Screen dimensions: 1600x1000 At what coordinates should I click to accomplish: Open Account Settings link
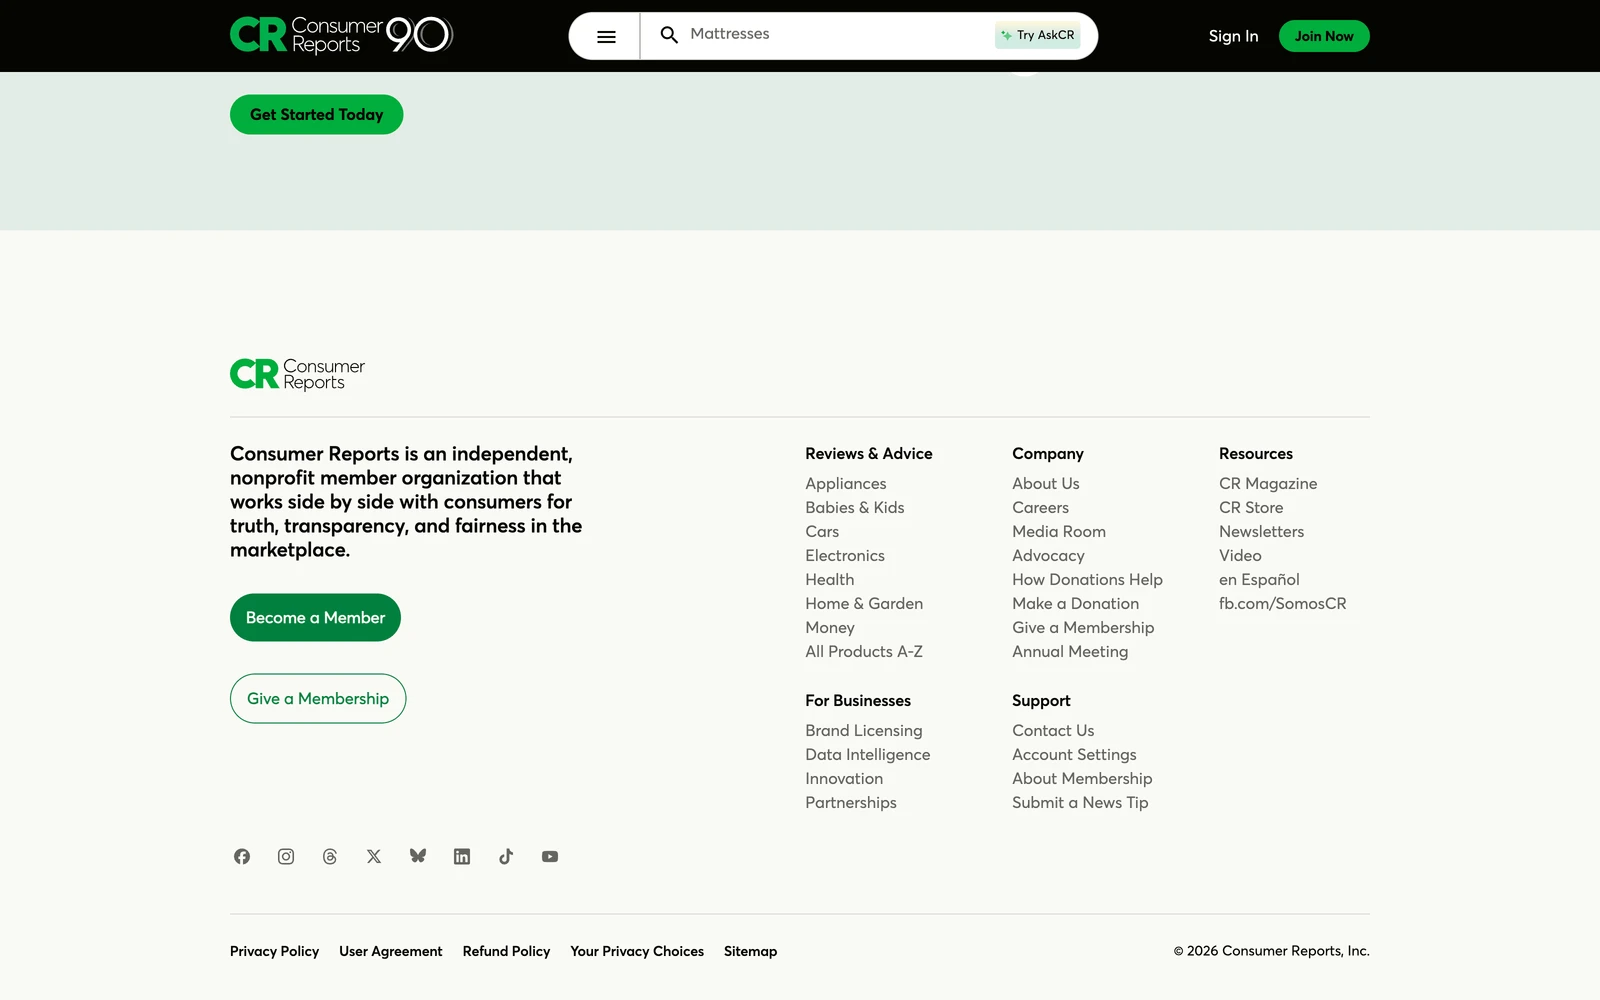coord(1074,755)
